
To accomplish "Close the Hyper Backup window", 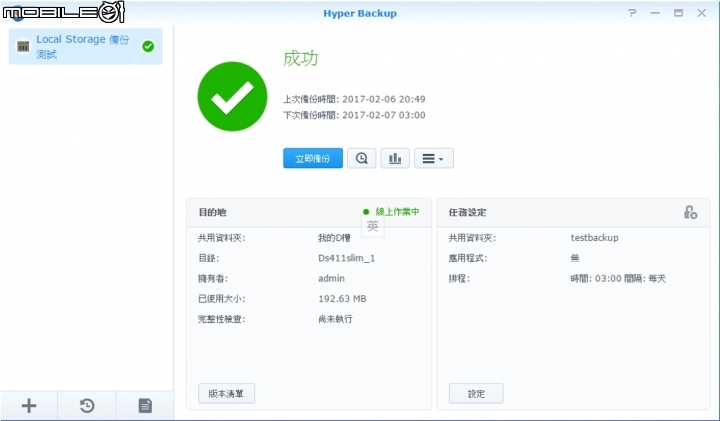I will [x=702, y=13].
